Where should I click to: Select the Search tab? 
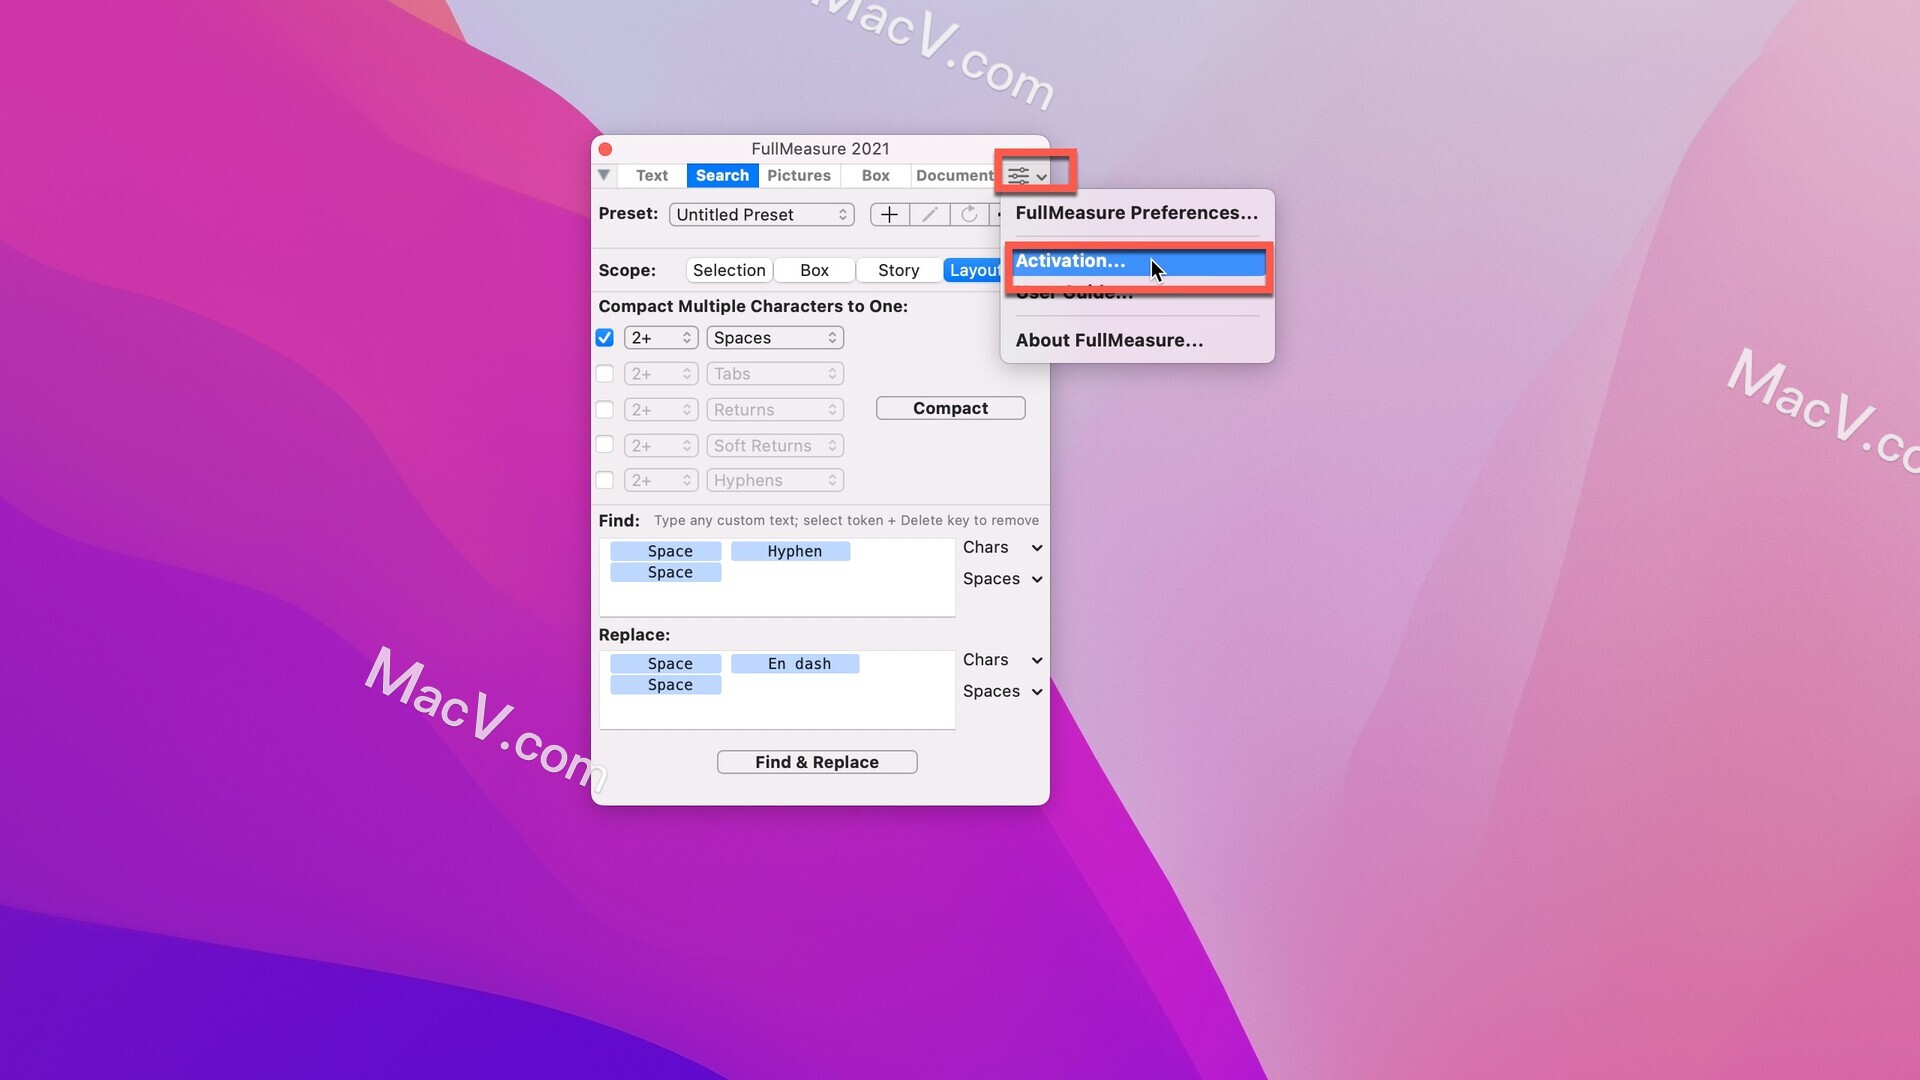click(722, 176)
